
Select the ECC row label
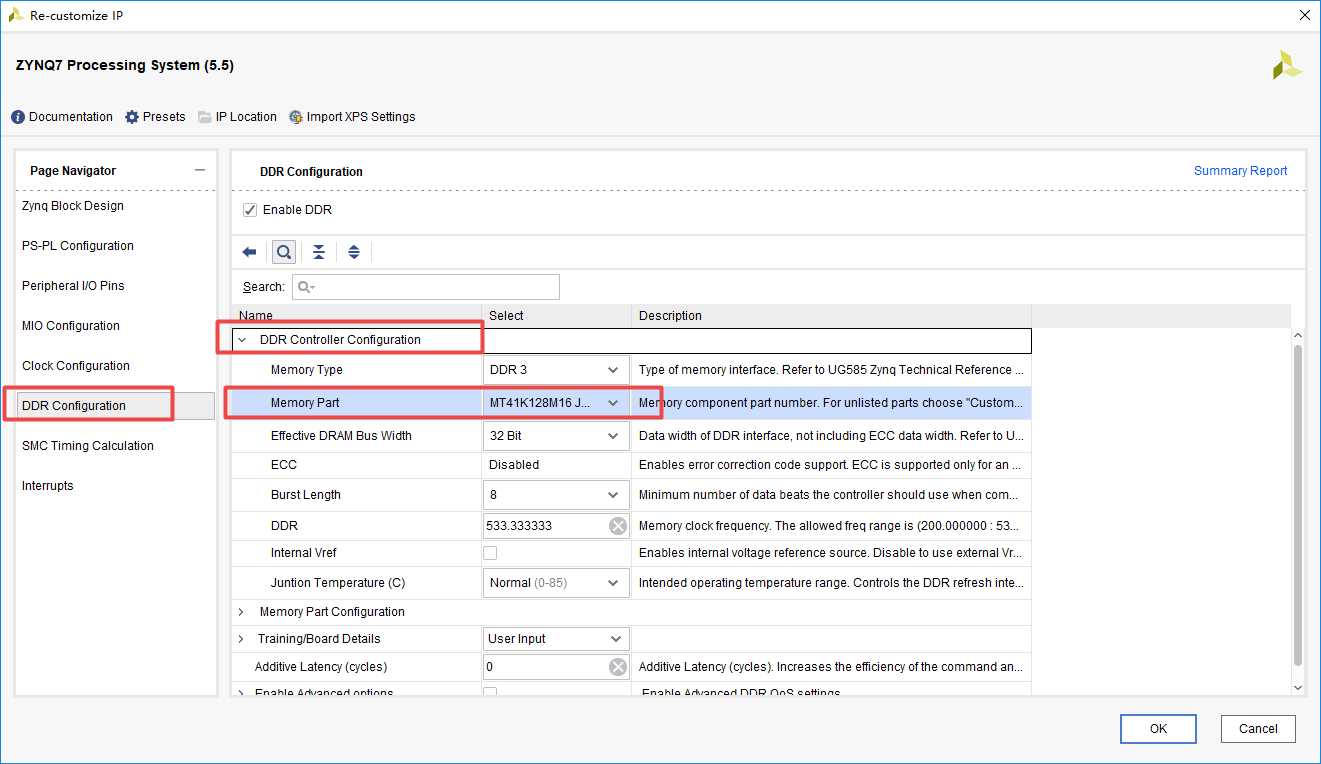(284, 465)
